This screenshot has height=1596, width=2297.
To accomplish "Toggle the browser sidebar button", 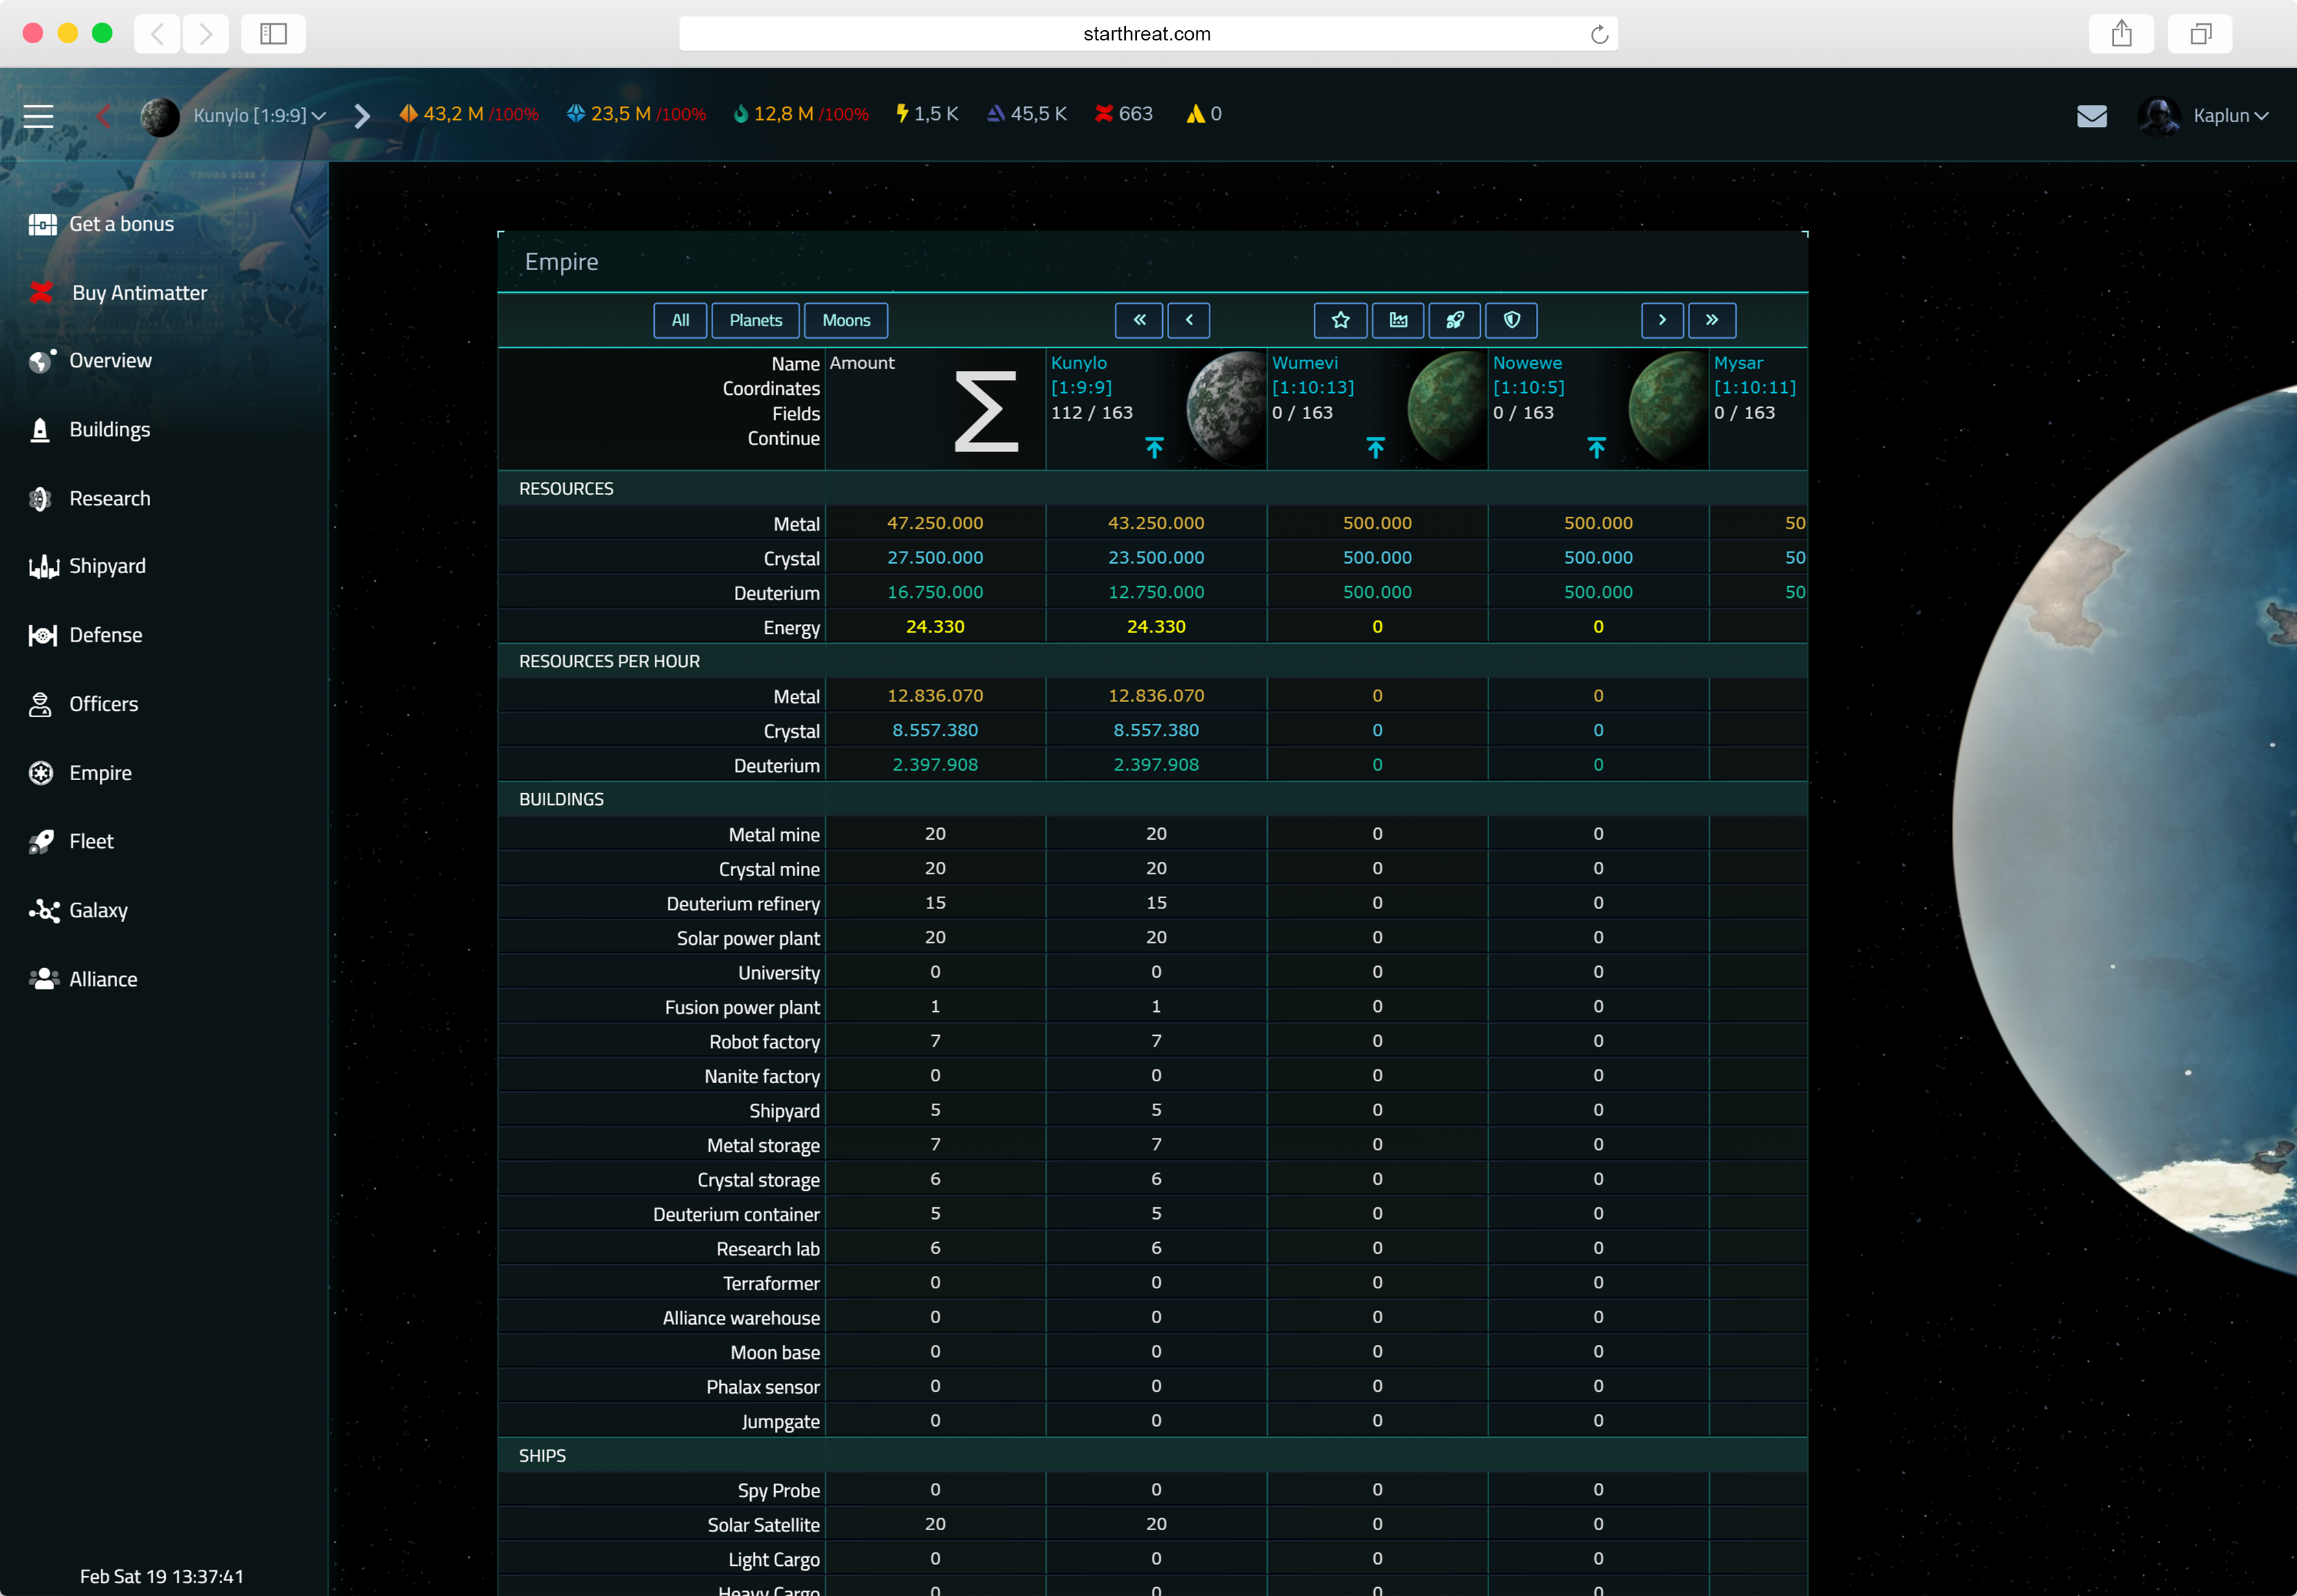I will [x=273, y=34].
